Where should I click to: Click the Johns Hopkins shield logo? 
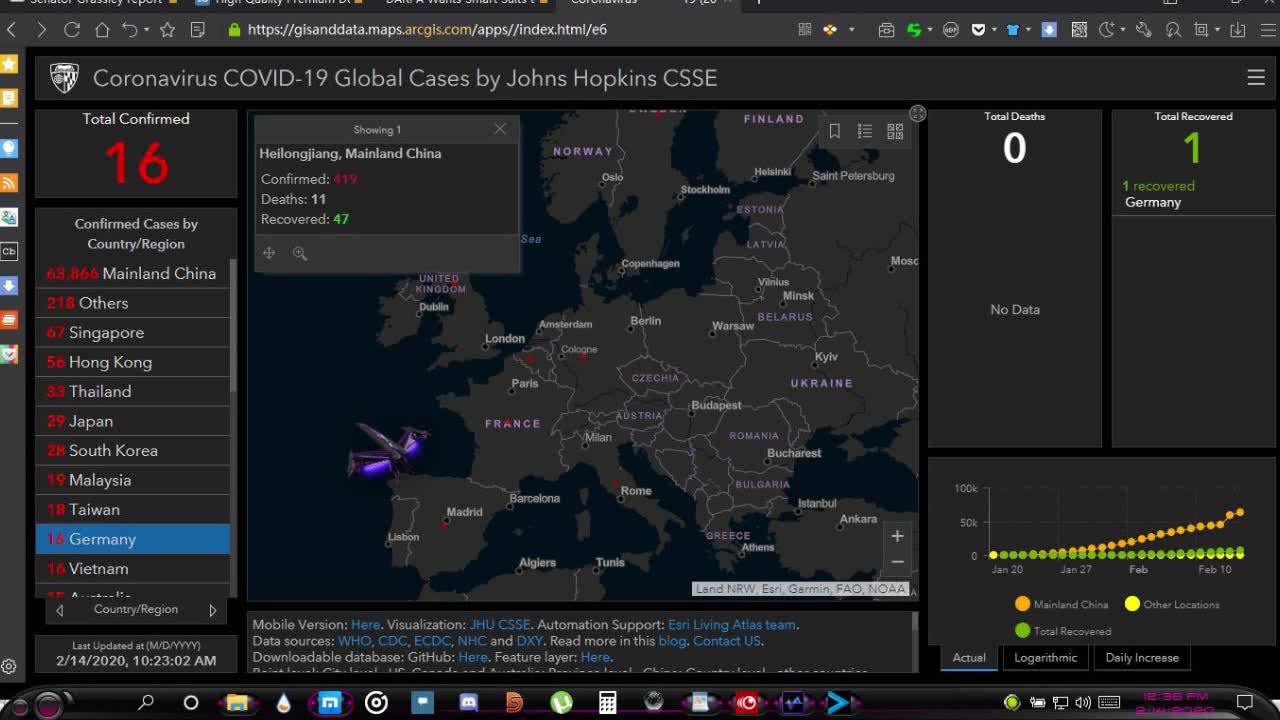[x=64, y=78]
